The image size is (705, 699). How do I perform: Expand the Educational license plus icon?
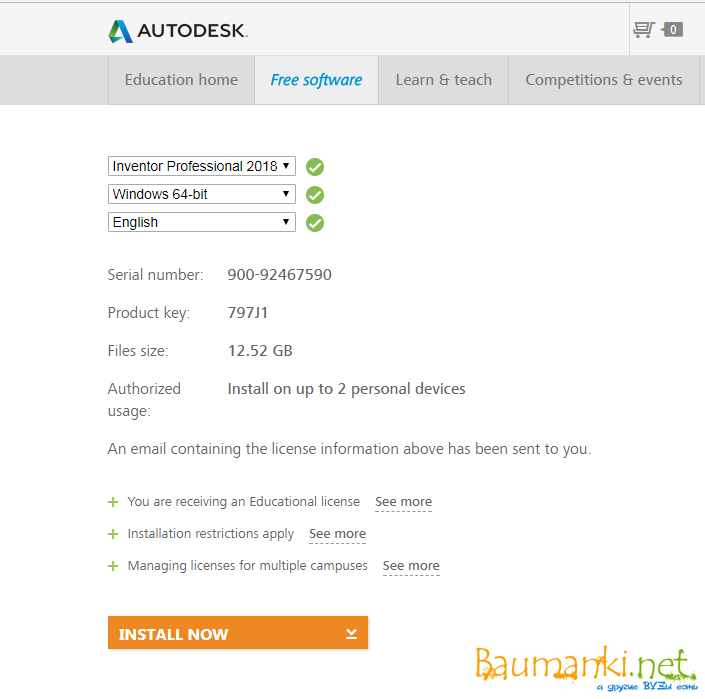point(113,502)
